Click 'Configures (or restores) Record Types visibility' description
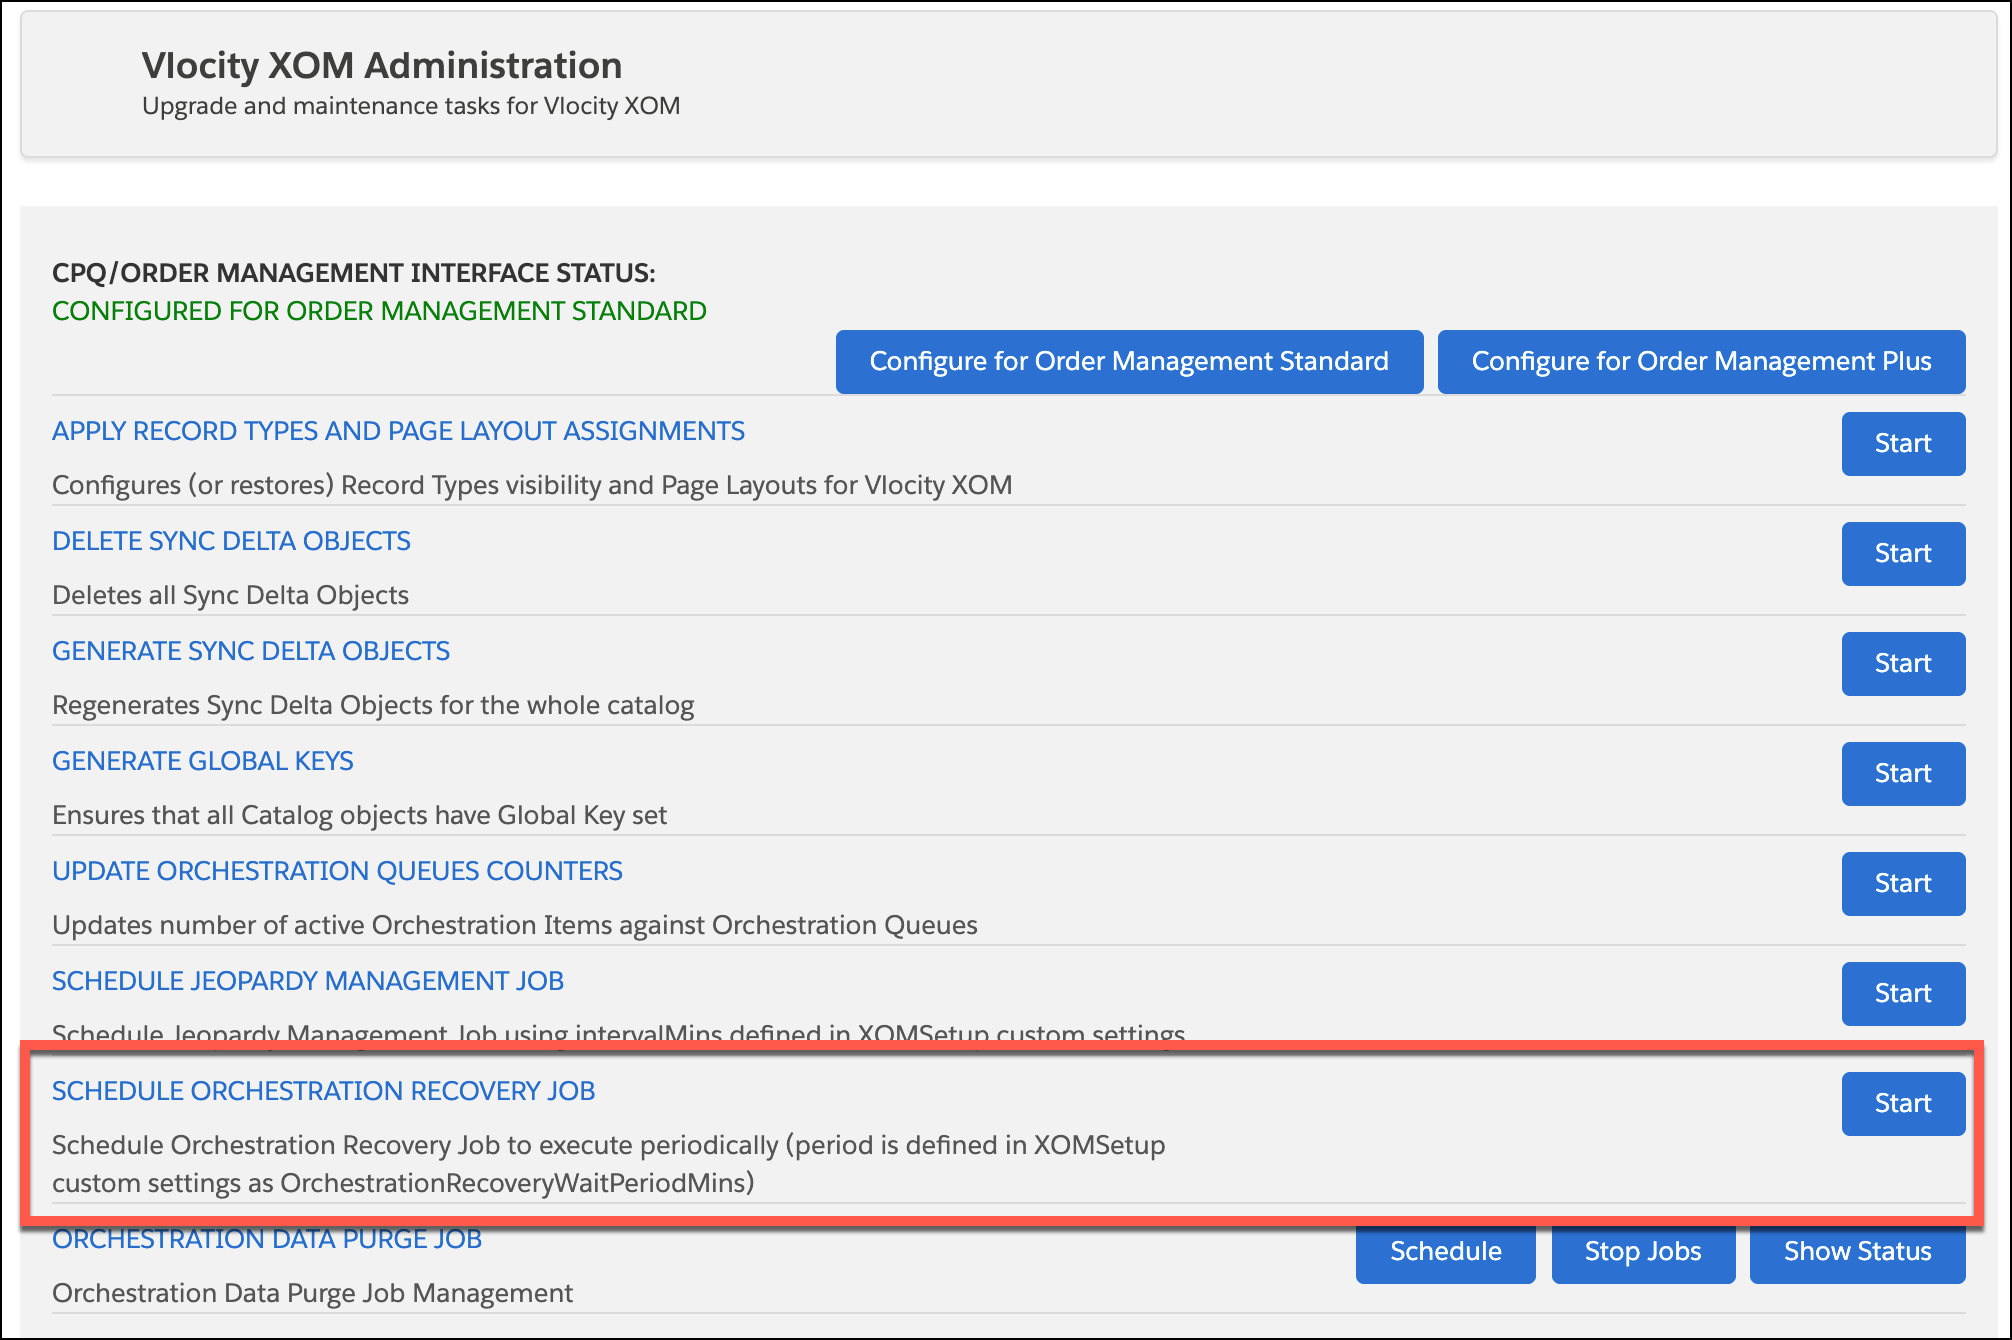Screen dimensions: 2012x1340 [532, 485]
